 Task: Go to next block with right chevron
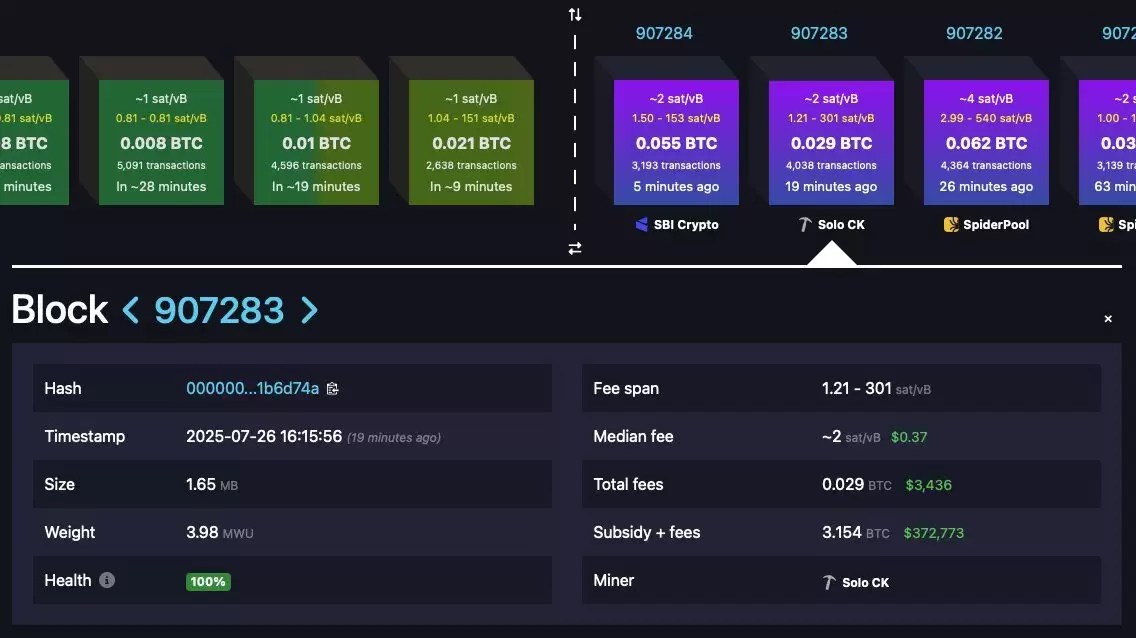pyautogui.click(x=309, y=310)
